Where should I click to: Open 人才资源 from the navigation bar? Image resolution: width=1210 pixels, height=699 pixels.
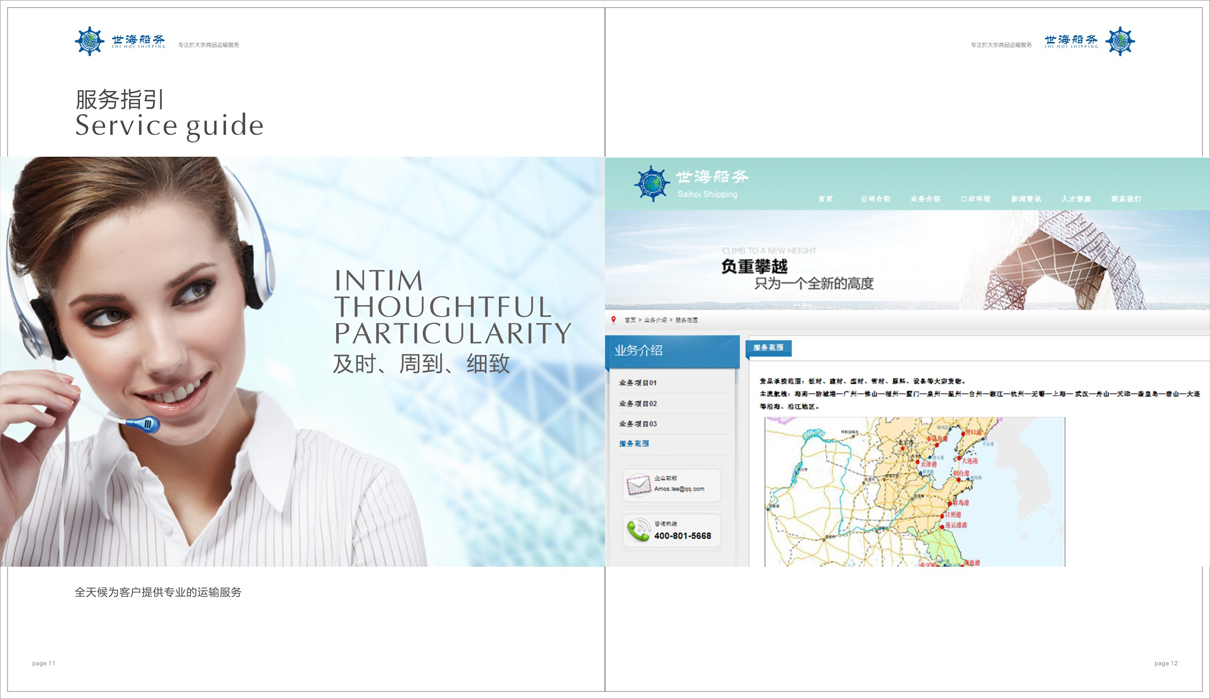pos(1076,199)
